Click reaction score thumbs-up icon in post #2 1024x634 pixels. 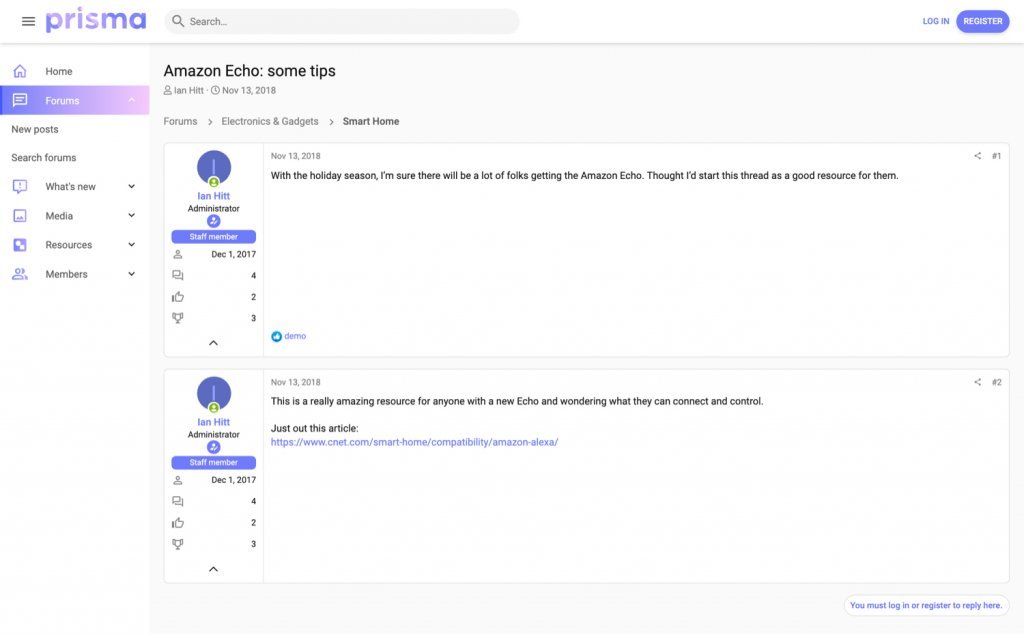tap(178, 523)
